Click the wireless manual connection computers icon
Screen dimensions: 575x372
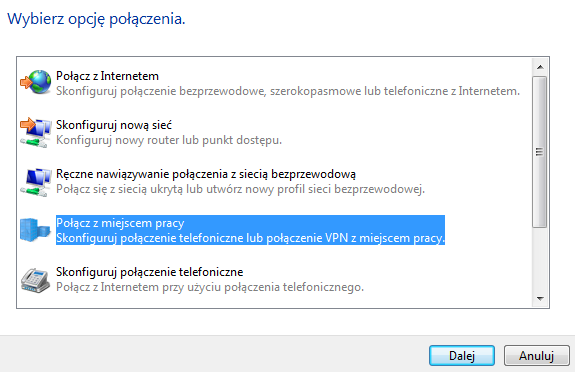coord(36,182)
